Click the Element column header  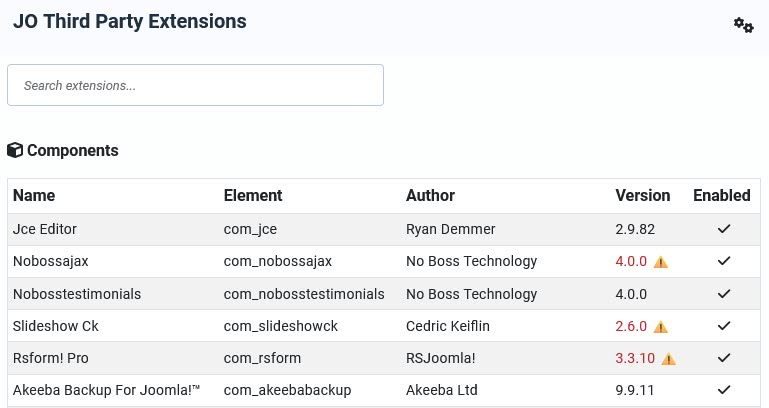click(253, 196)
